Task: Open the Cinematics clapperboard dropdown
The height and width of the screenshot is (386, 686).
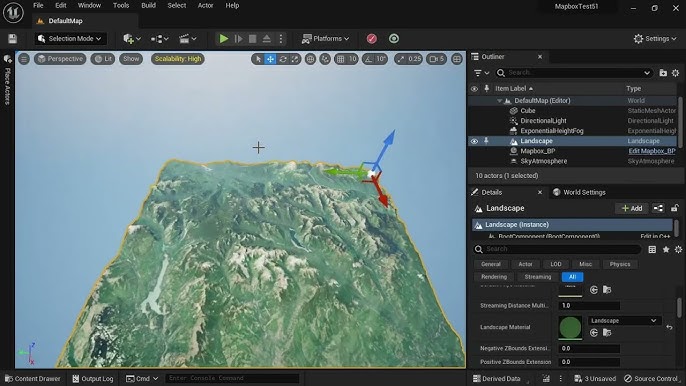Action: pyautogui.click(x=188, y=39)
